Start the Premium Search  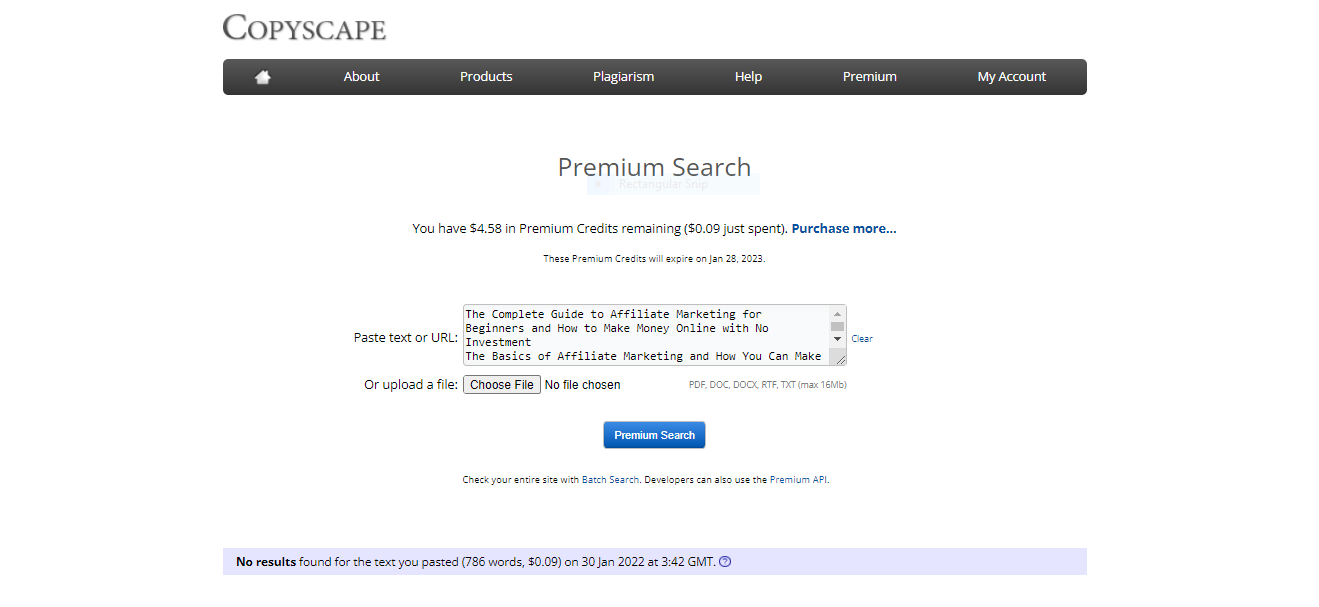click(x=654, y=434)
